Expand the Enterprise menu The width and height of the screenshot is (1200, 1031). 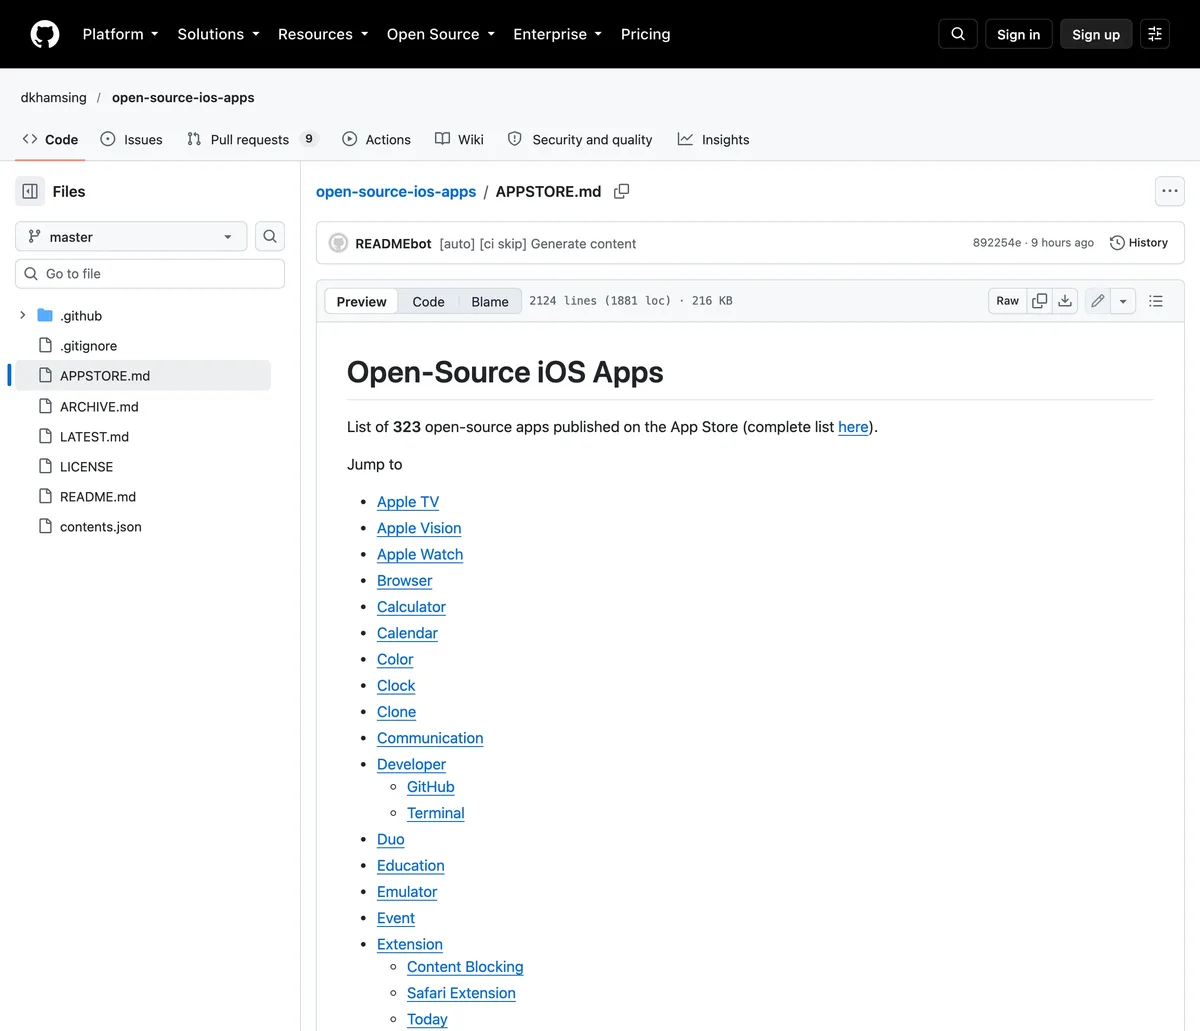(x=557, y=34)
